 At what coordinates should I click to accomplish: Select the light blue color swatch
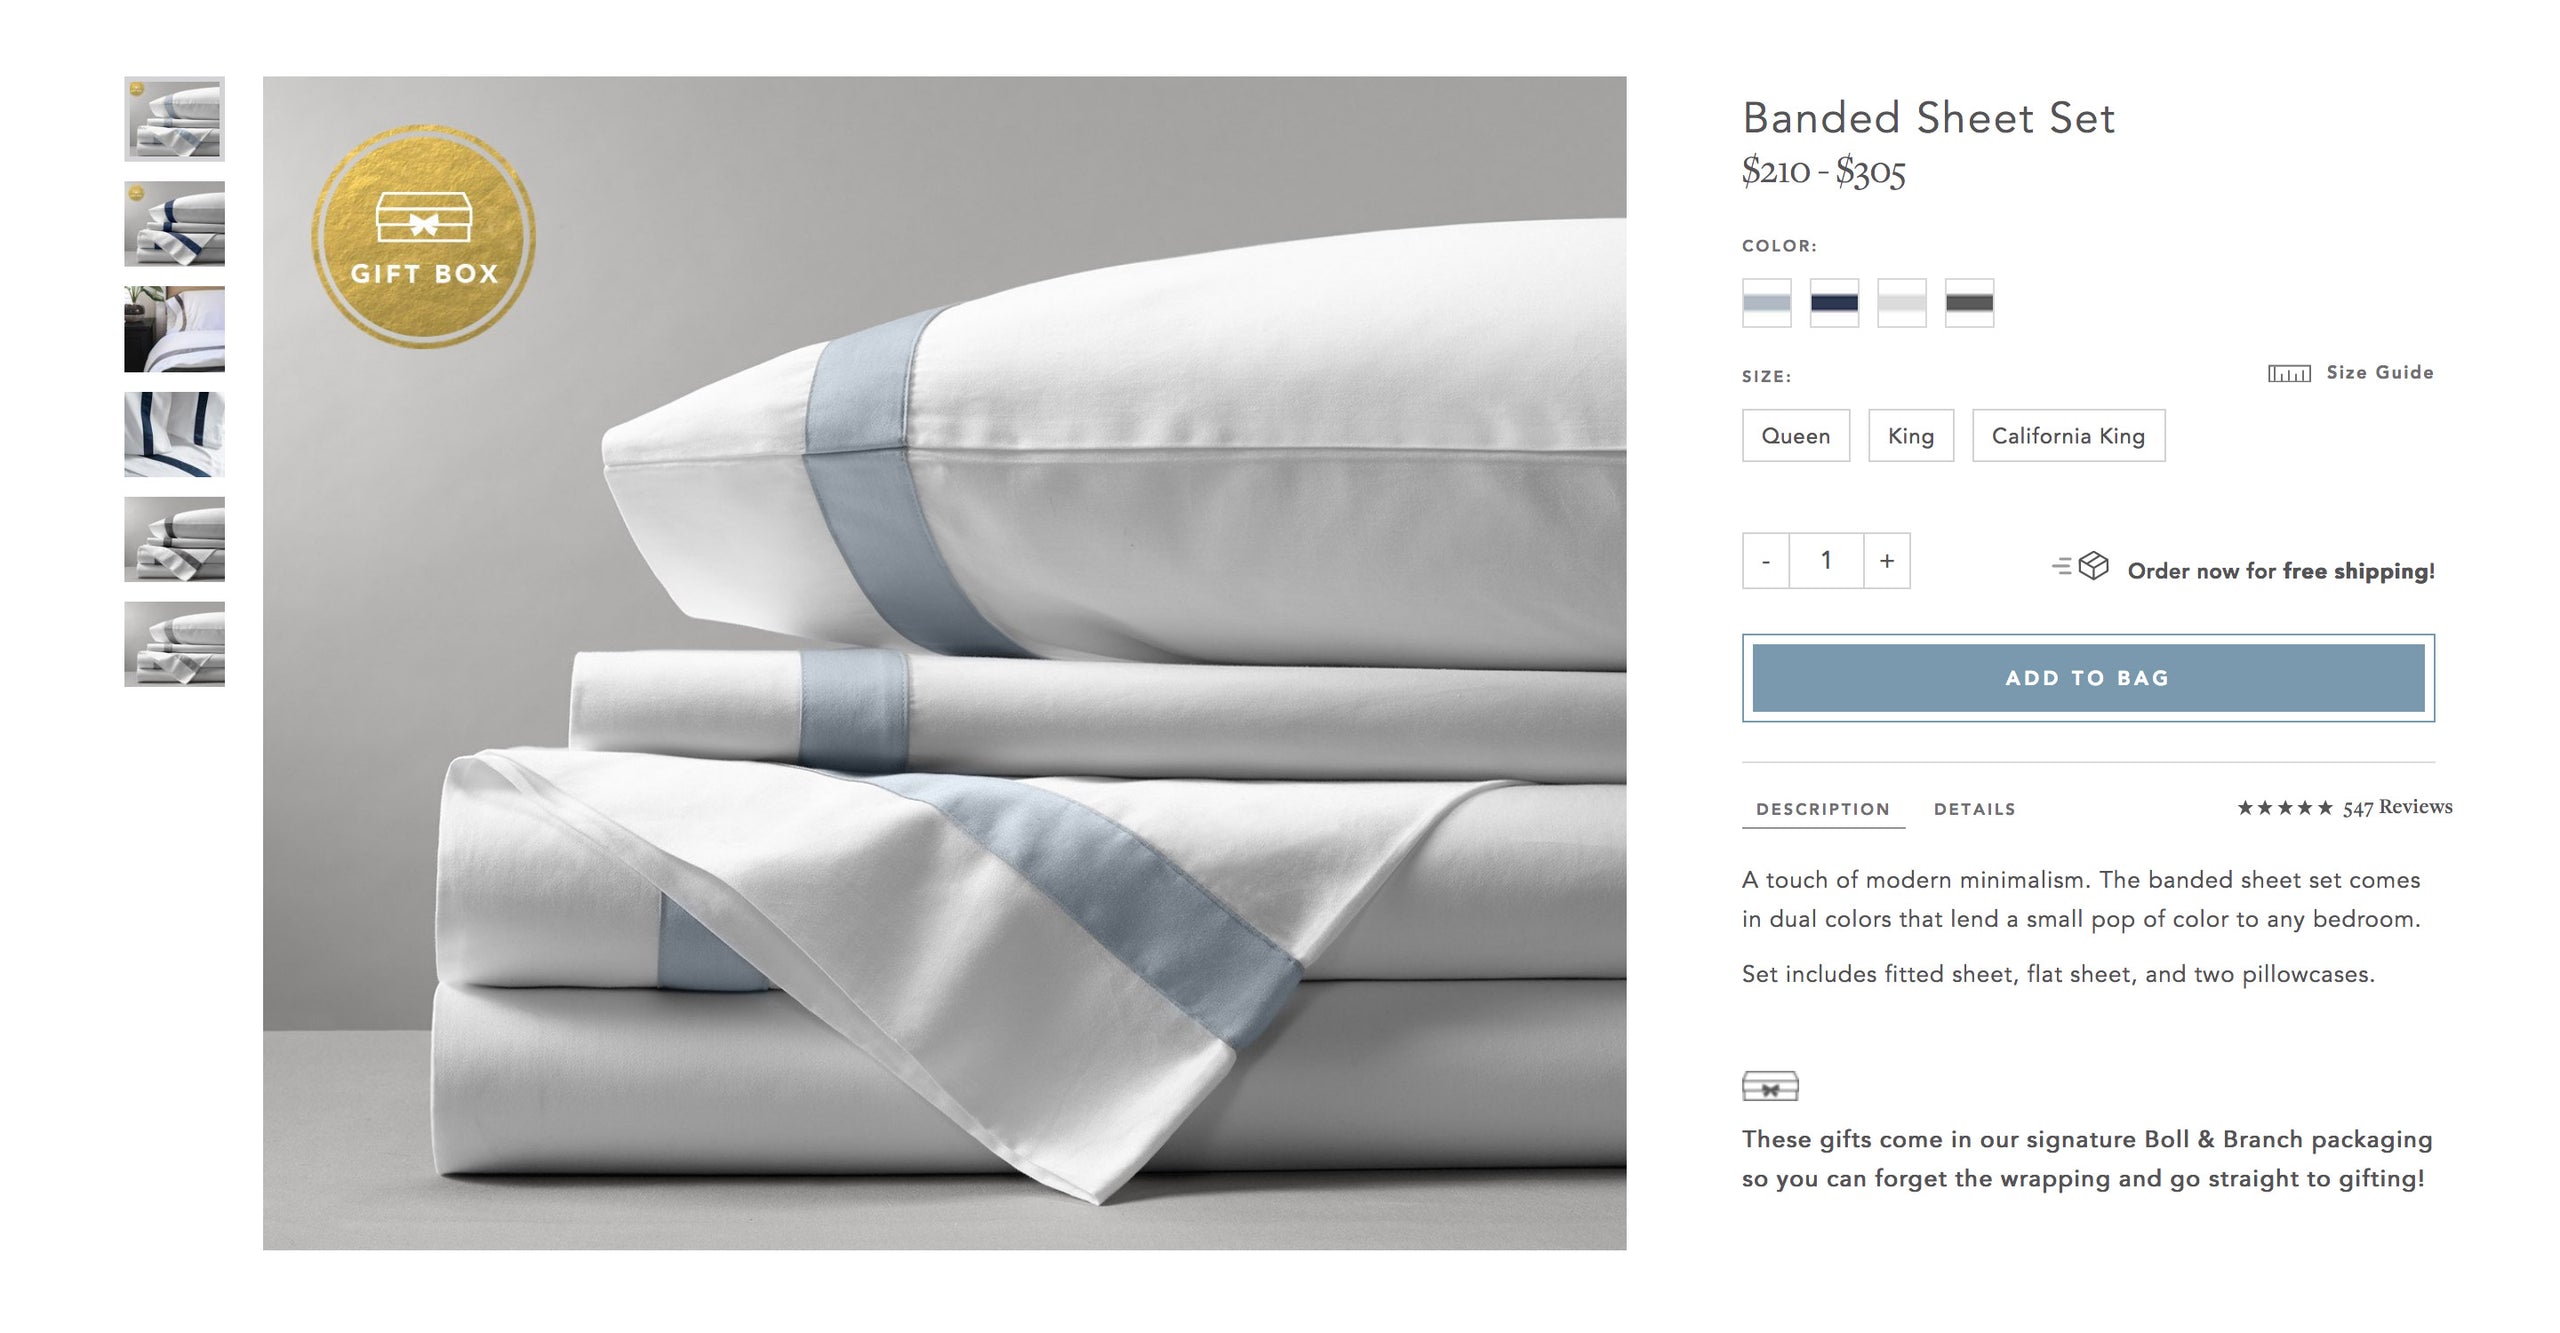[x=1766, y=303]
